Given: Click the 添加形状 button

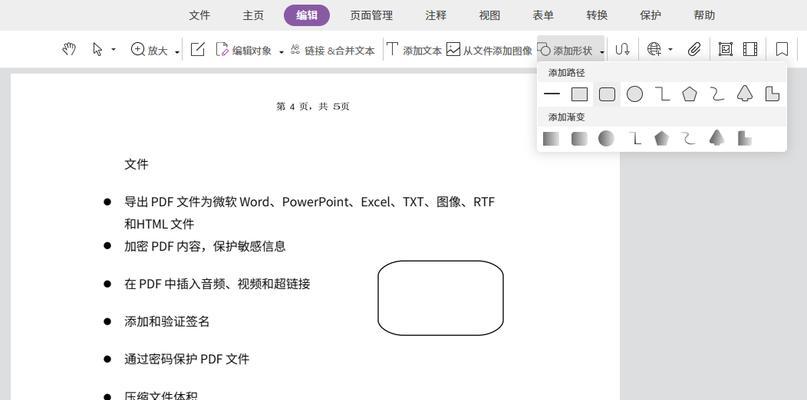Looking at the screenshot, I should click(x=565, y=50).
